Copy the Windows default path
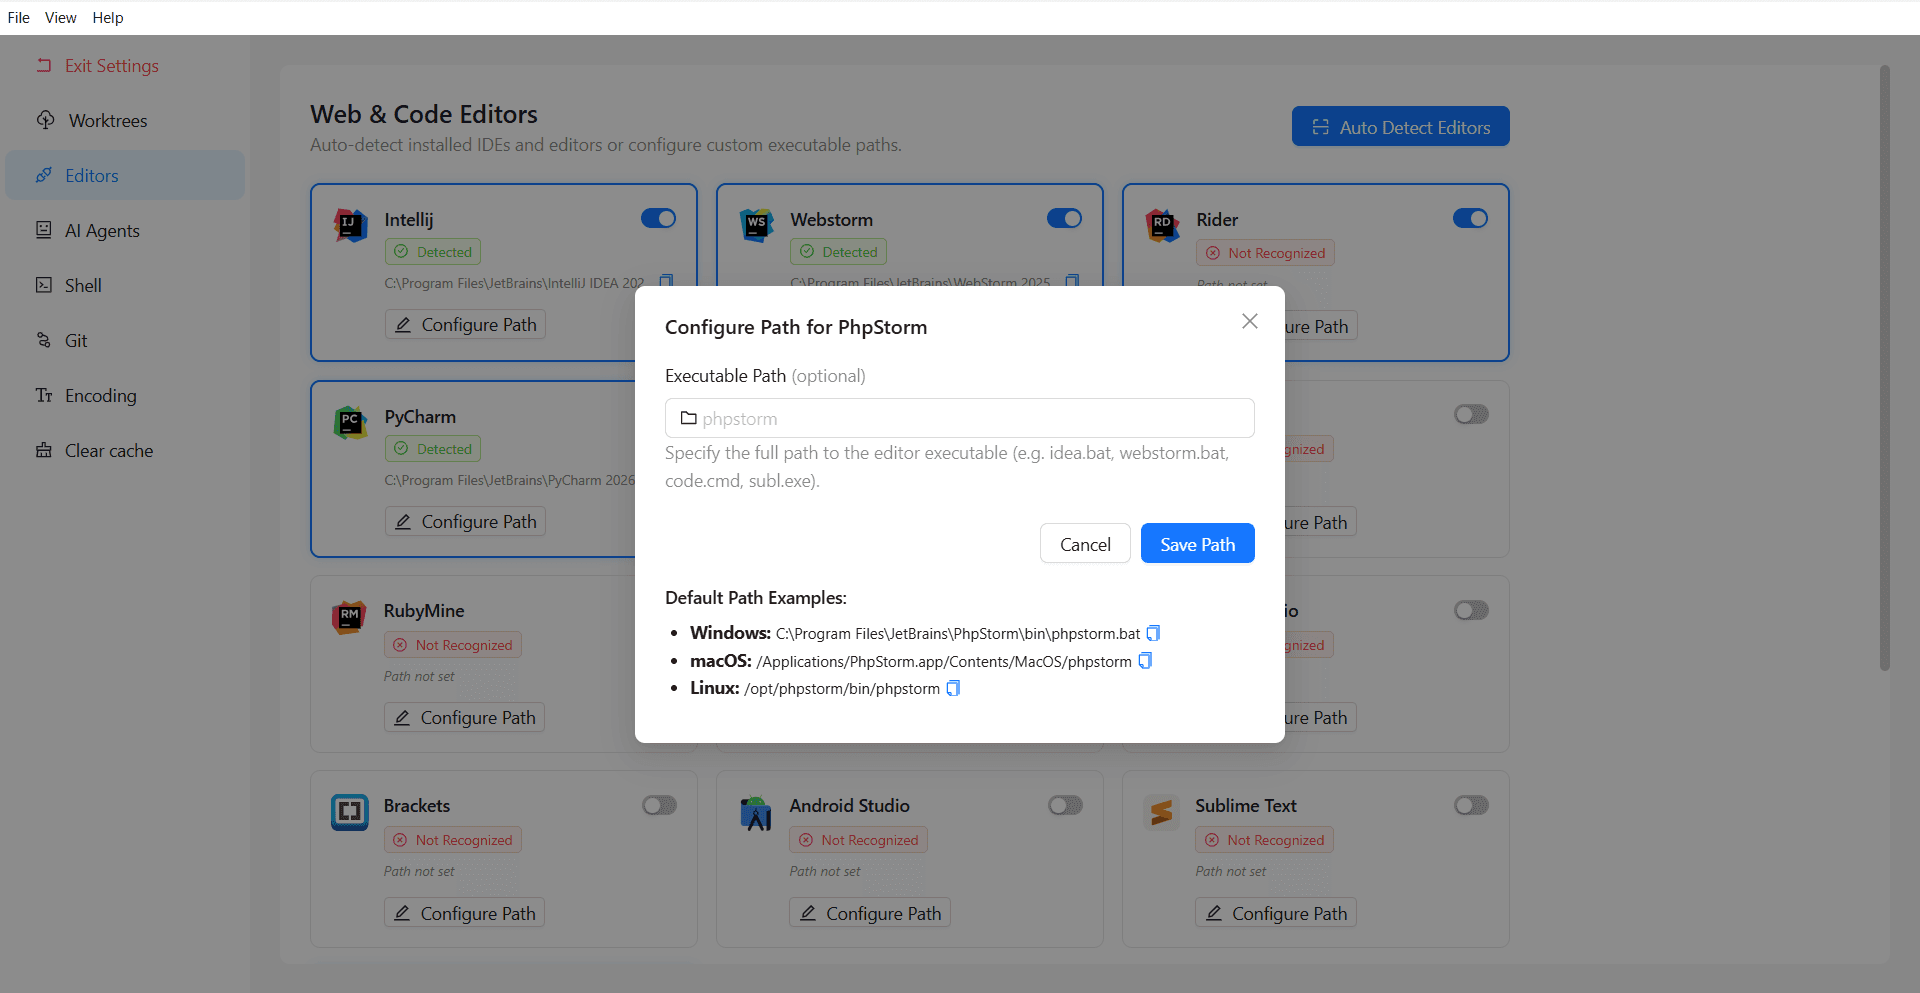The height and width of the screenshot is (993, 1920). pos(1153,633)
